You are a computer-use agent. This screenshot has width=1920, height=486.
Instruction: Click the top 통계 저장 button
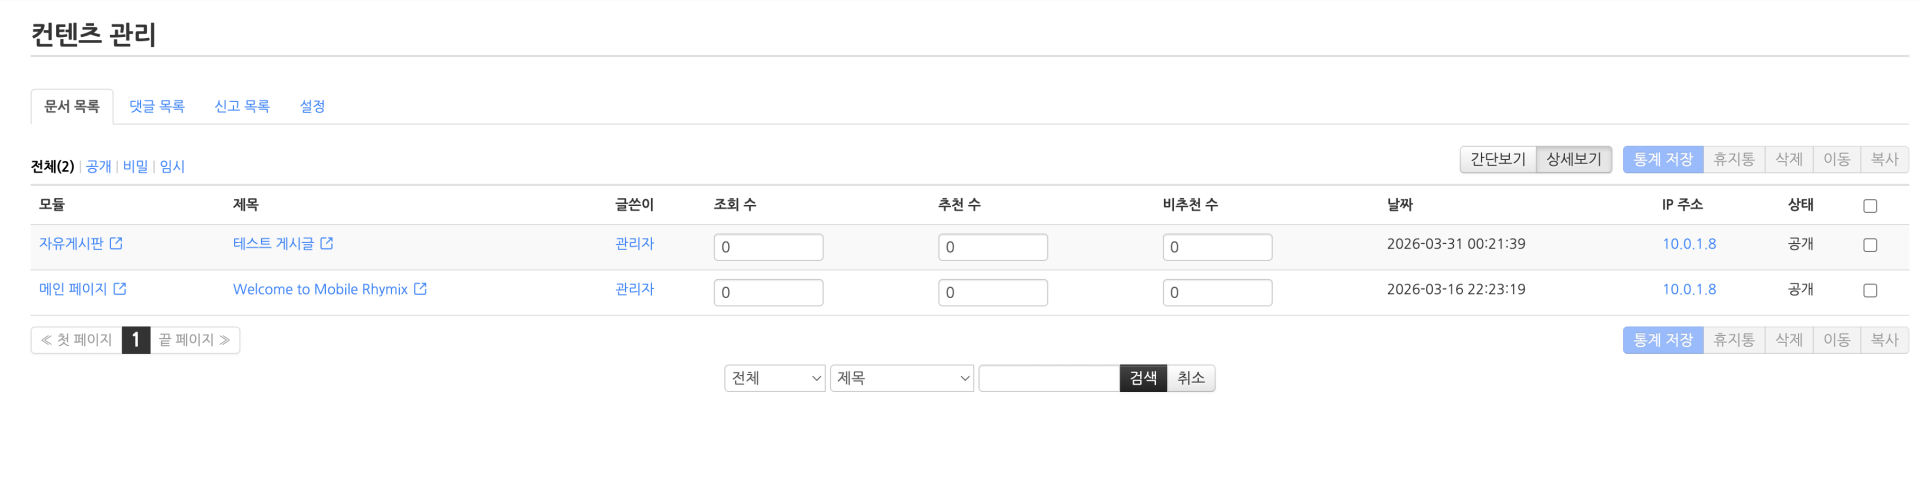(x=1662, y=159)
